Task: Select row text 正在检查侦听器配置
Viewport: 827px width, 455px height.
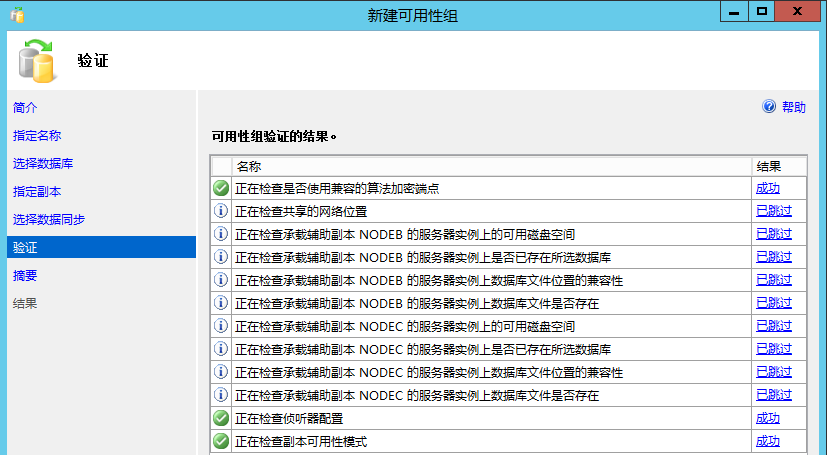Action: [289, 419]
